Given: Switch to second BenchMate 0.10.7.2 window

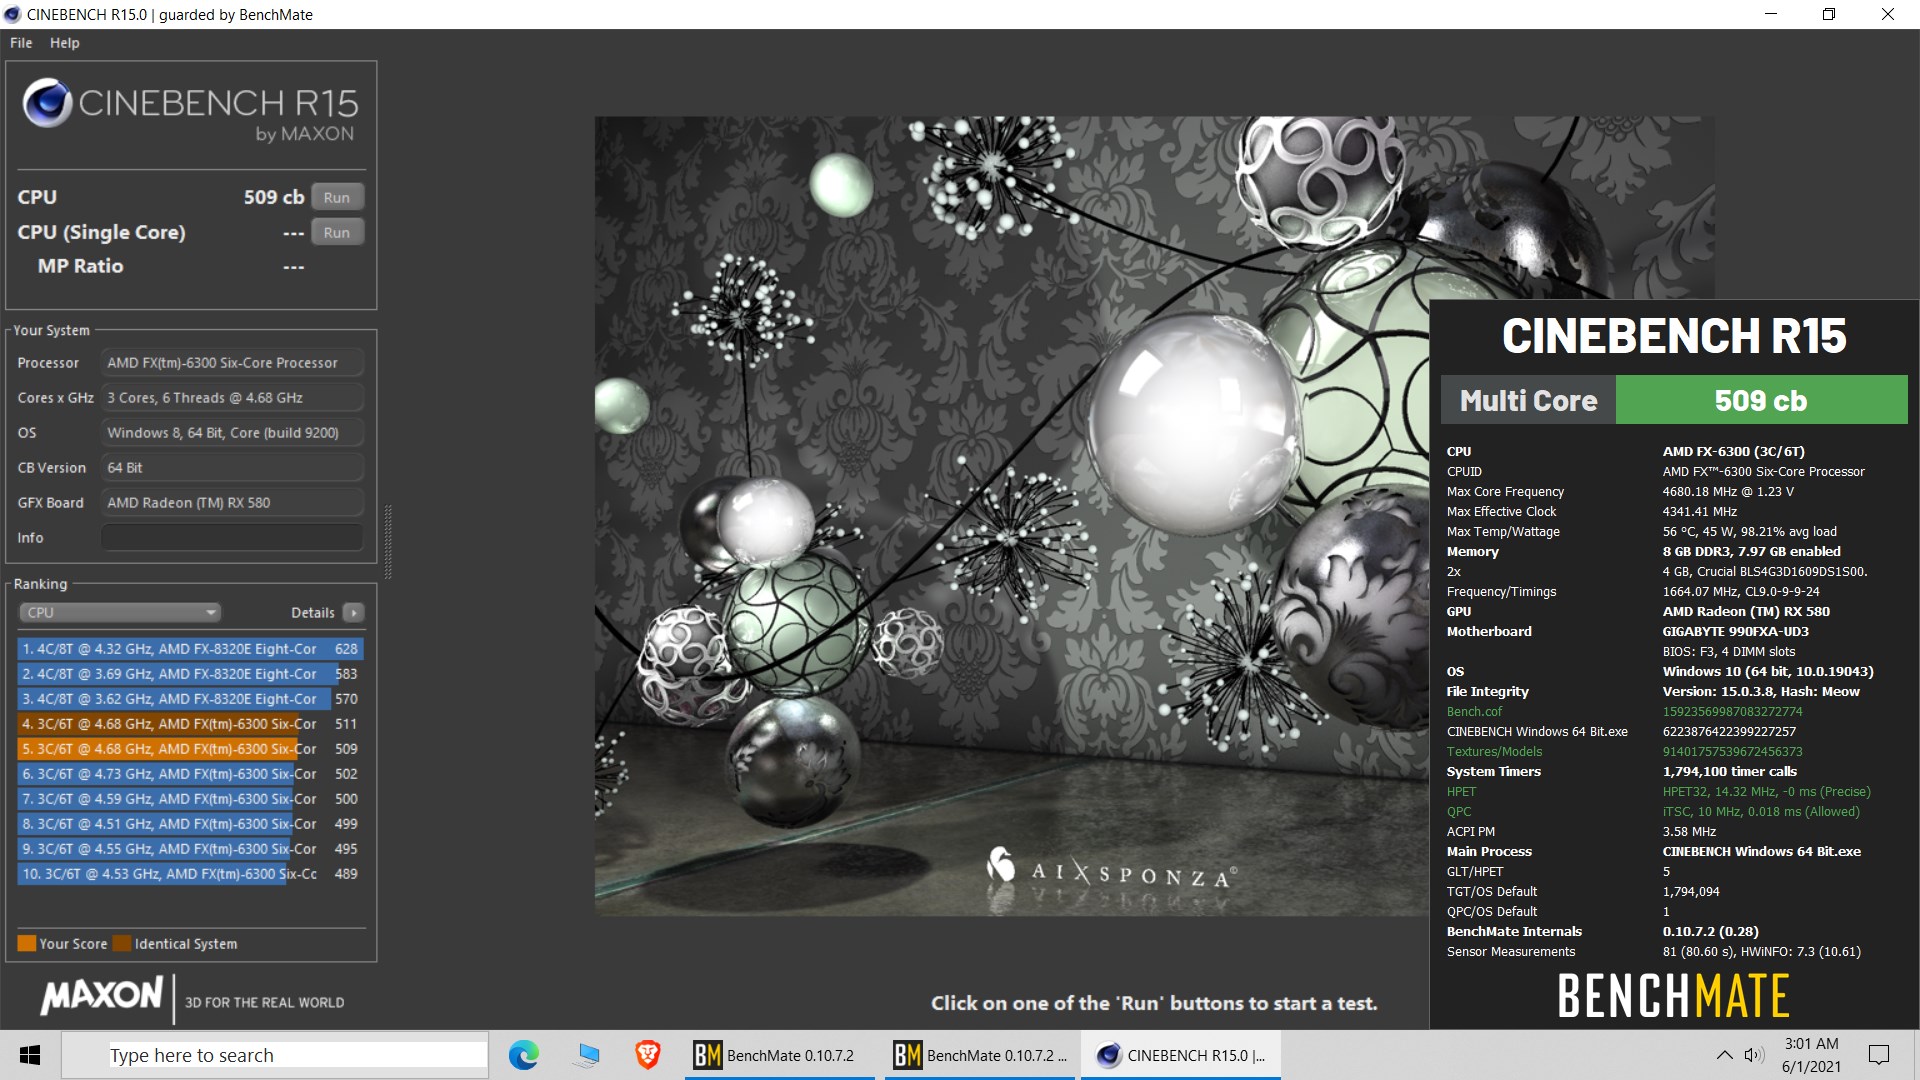Looking at the screenshot, I should pyautogui.click(x=979, y=1055).
